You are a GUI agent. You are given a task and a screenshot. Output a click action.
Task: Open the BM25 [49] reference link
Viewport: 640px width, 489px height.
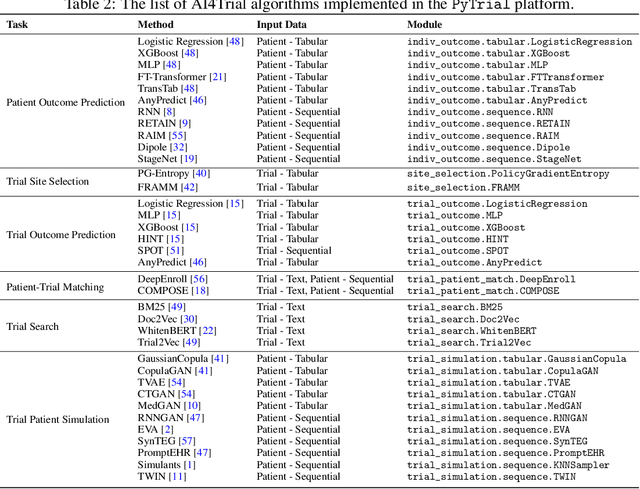[x=175, y=307]
